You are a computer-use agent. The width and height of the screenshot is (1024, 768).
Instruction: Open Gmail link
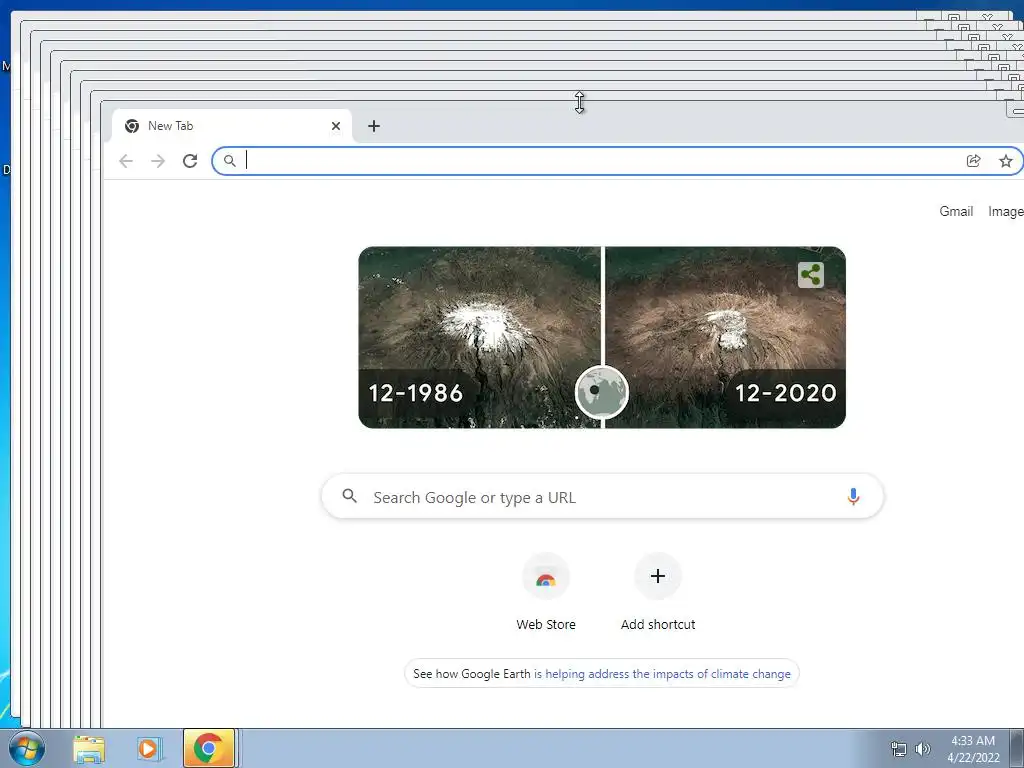pos(956,211)
